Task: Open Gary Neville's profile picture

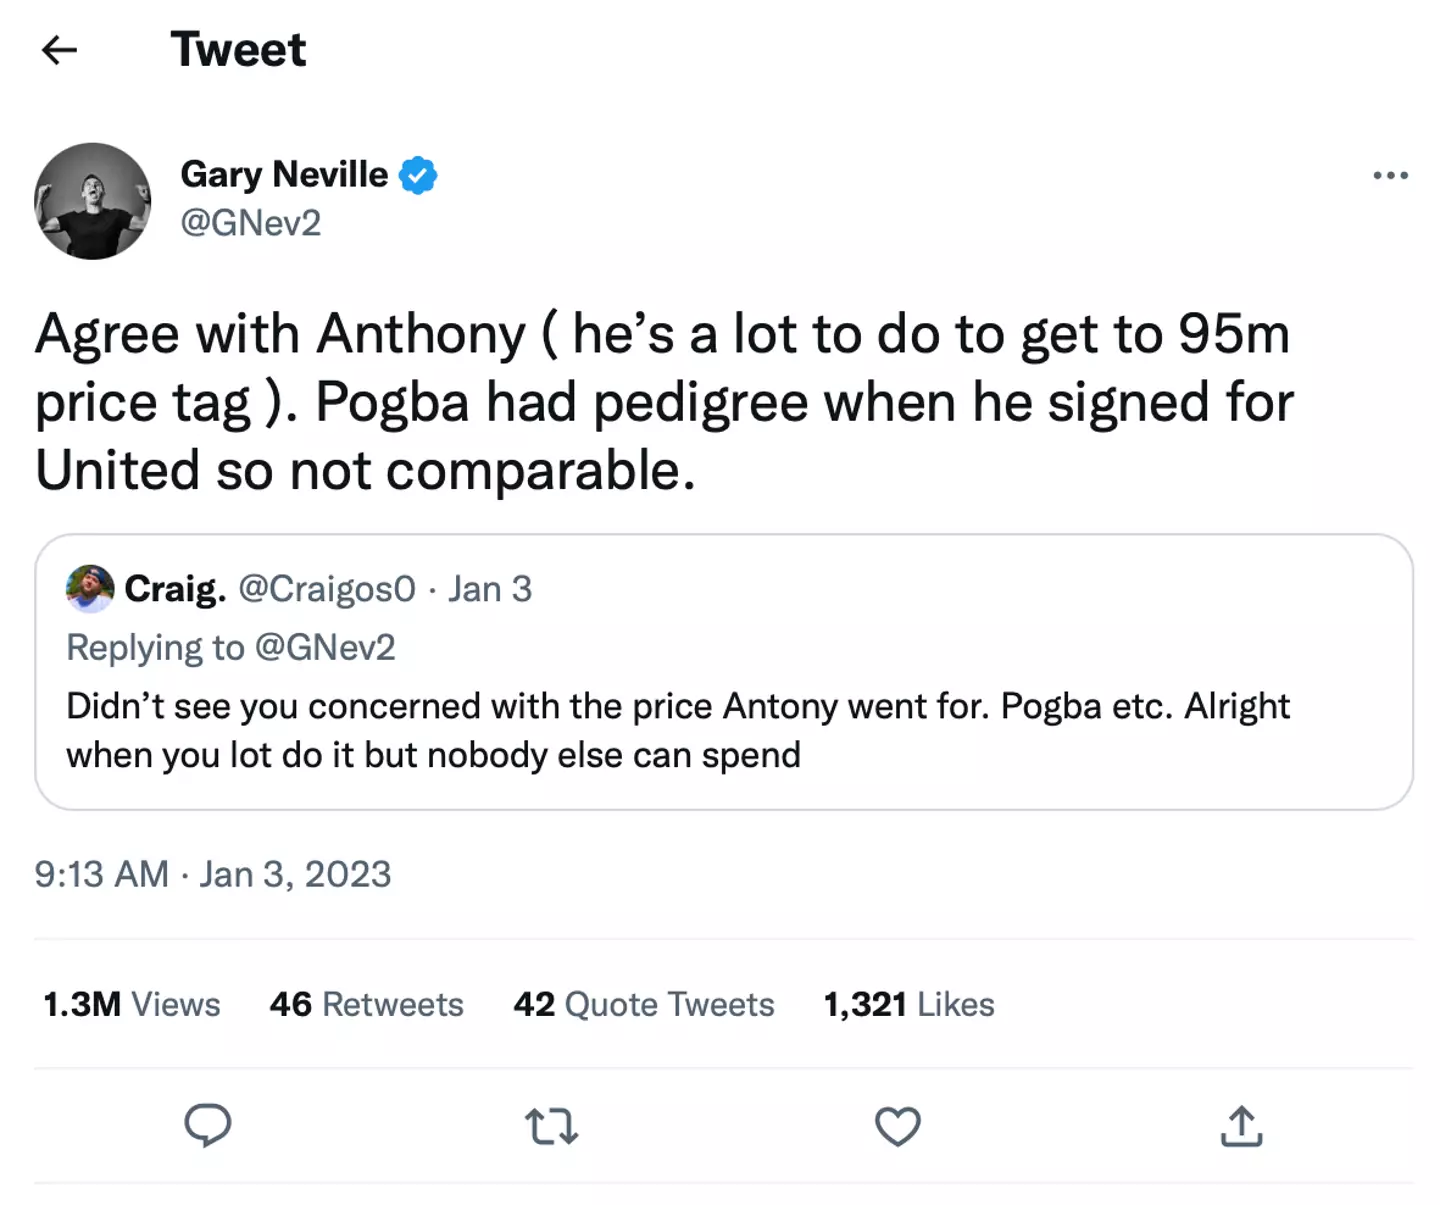Action: tap(93, 201)
